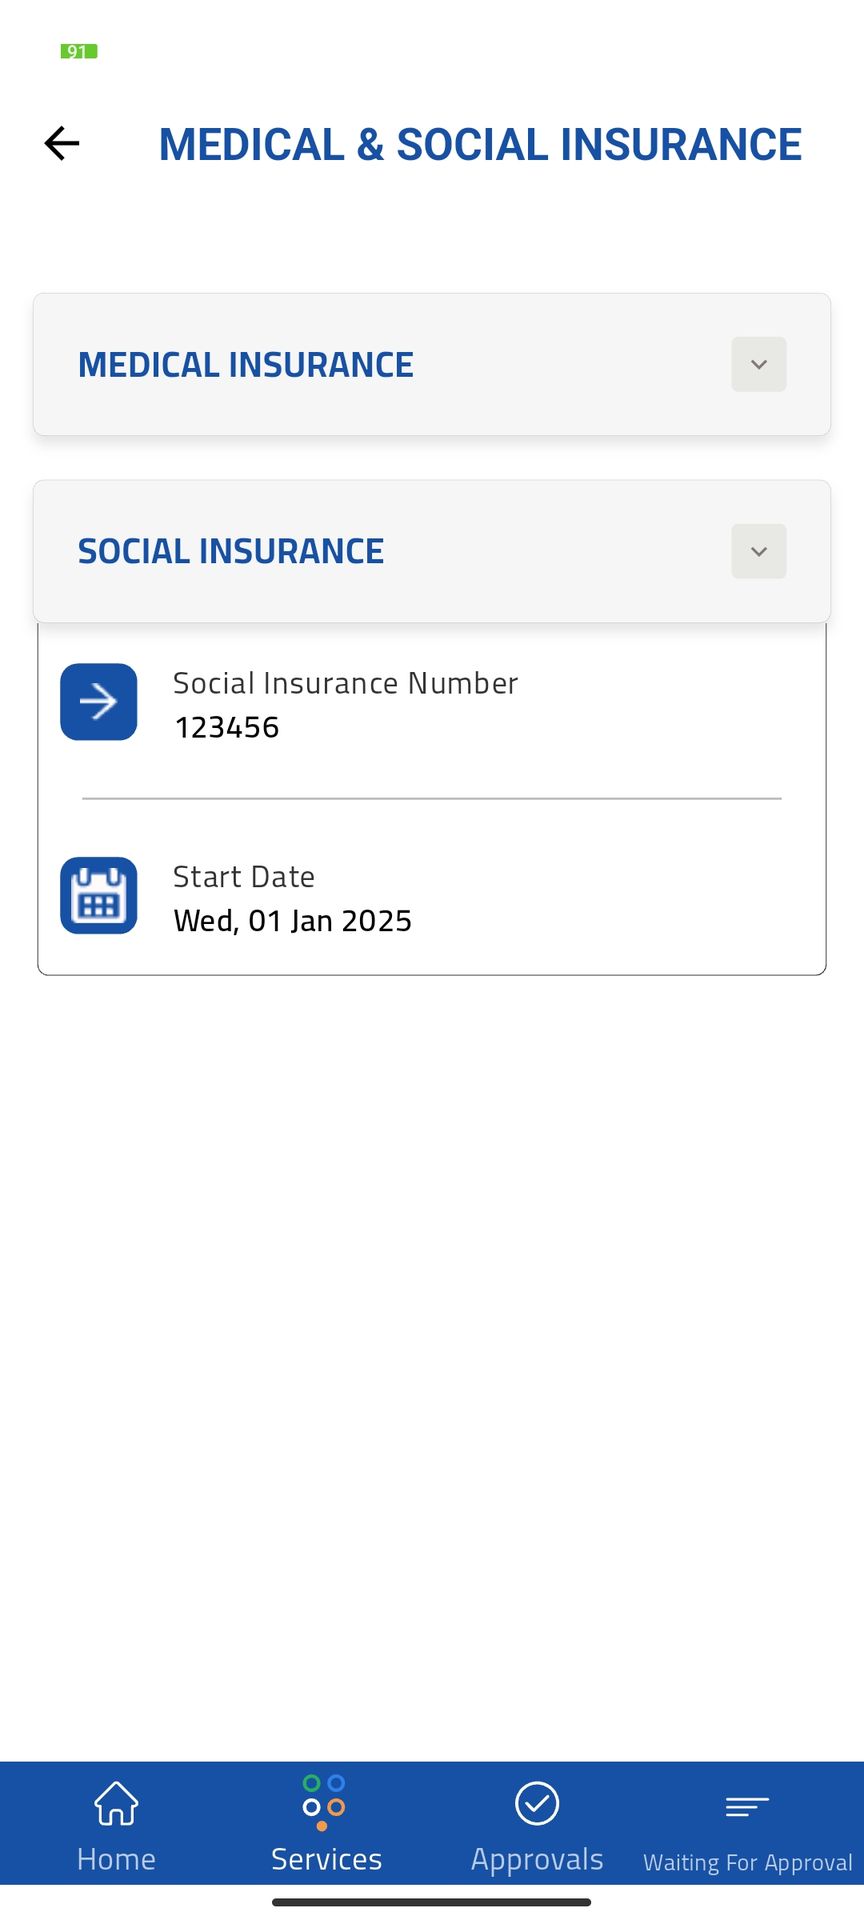This screenshot has height=1920, width=864.
Task: Click the social insurance number value 123456
Action: 227,728
